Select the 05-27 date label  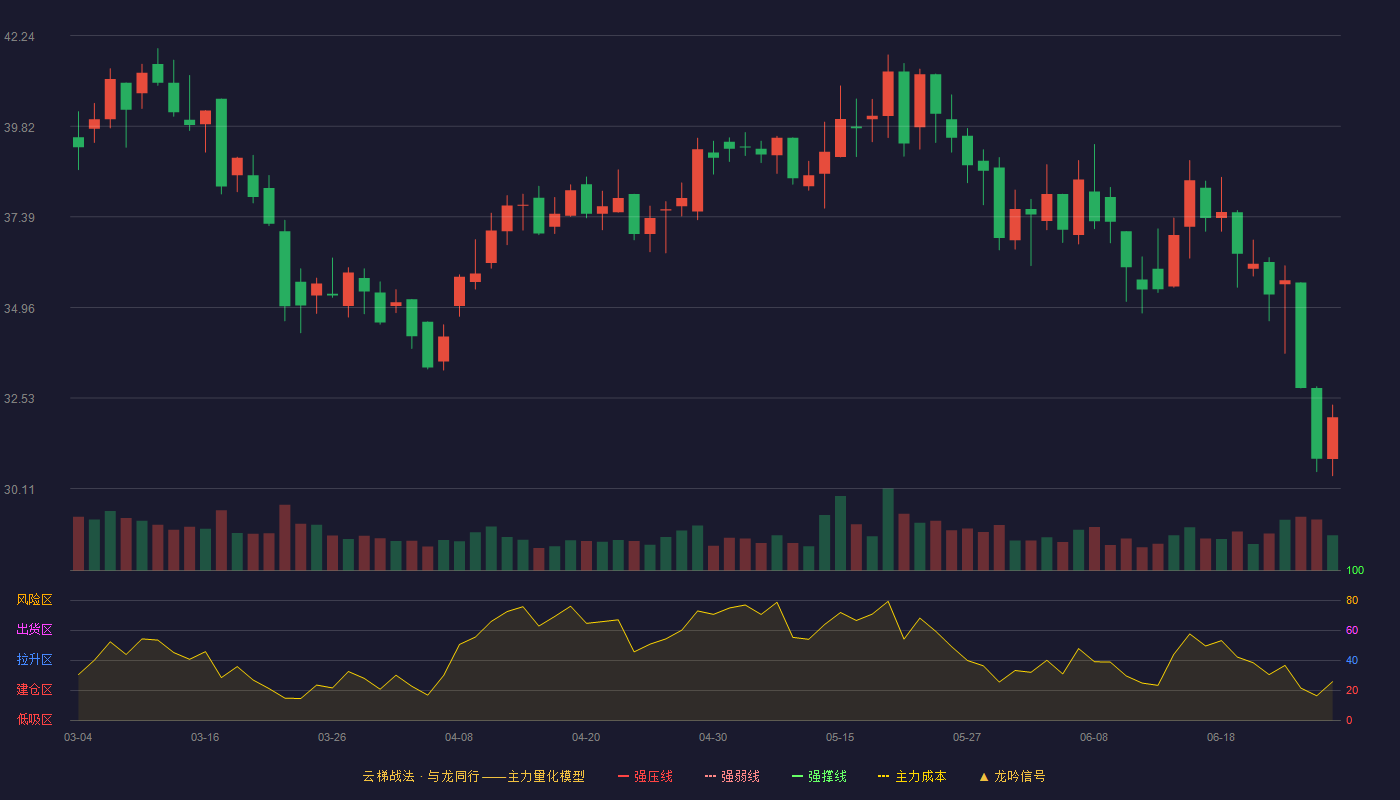click(x=967, y=737)
